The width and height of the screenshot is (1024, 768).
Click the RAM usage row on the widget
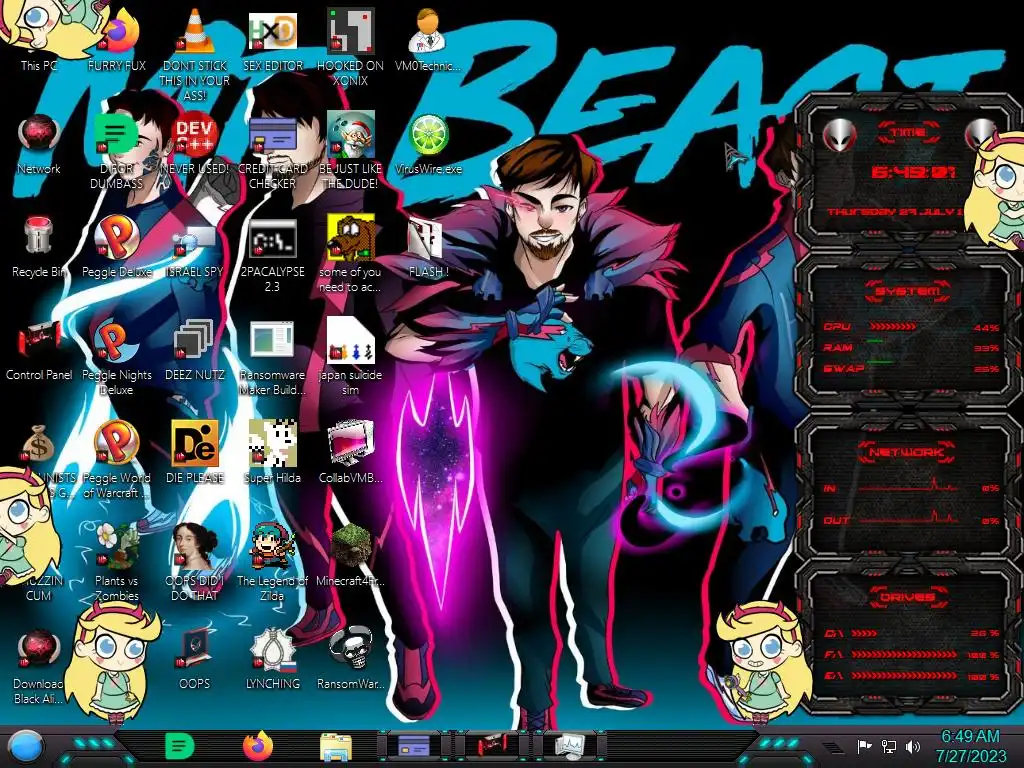tap(910, 347)
